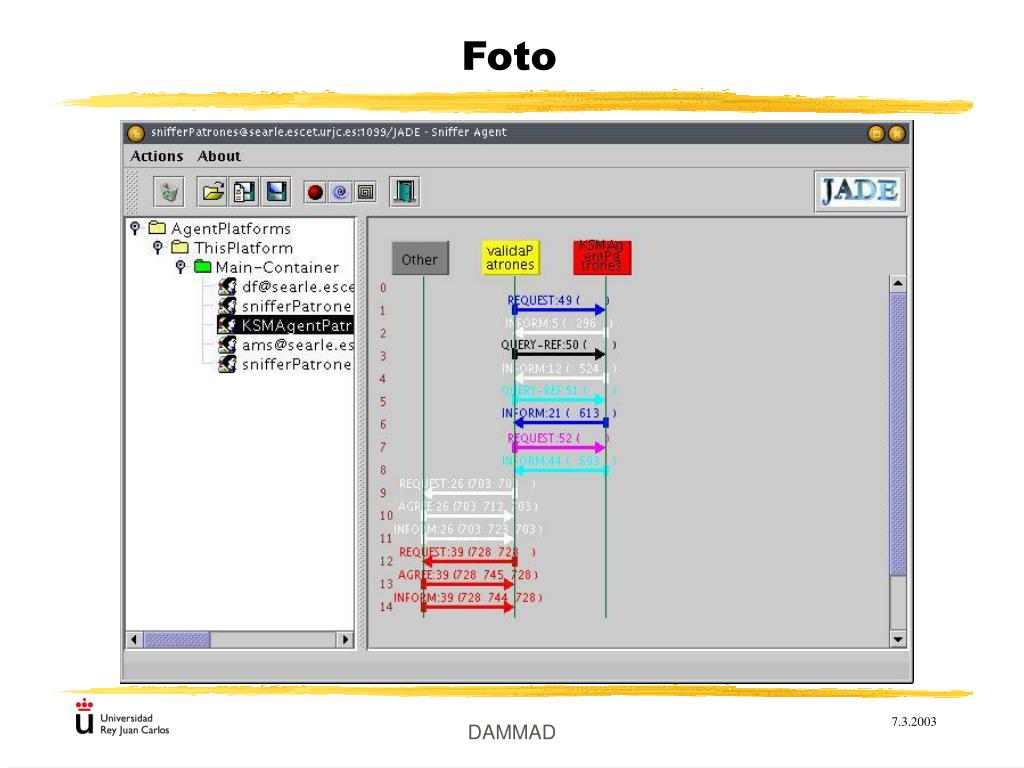
Task: Click the canvas scrollbar down arrow
Action: pyautogui.click(x=898, y=639)
